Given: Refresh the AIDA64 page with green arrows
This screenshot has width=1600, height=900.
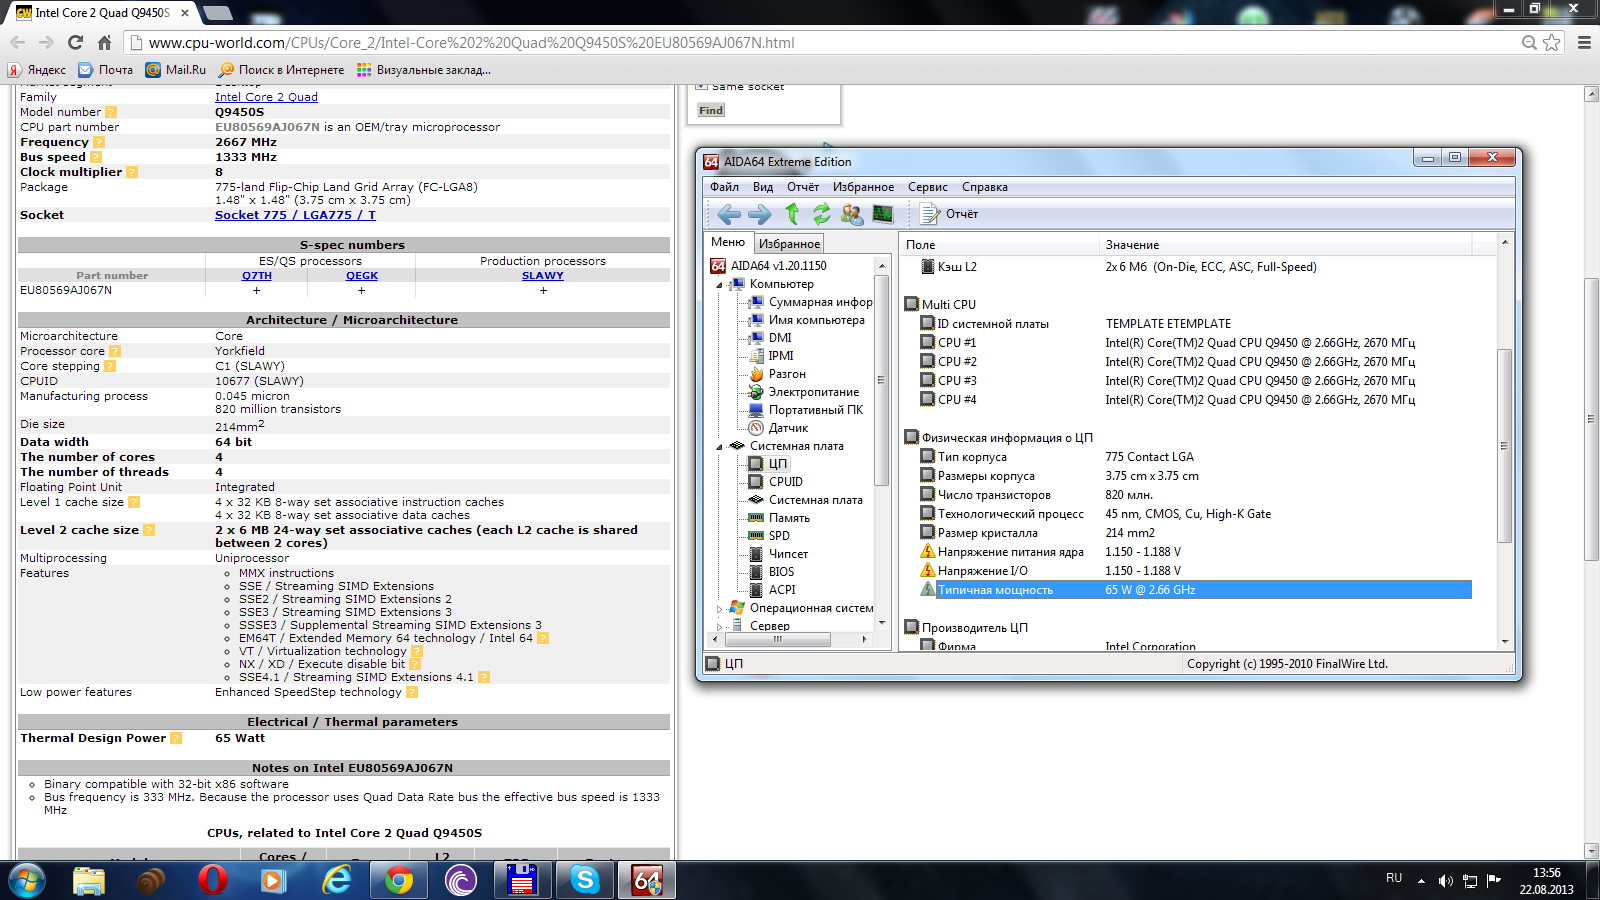Looking at the screenshot, I should pos(821,213).
